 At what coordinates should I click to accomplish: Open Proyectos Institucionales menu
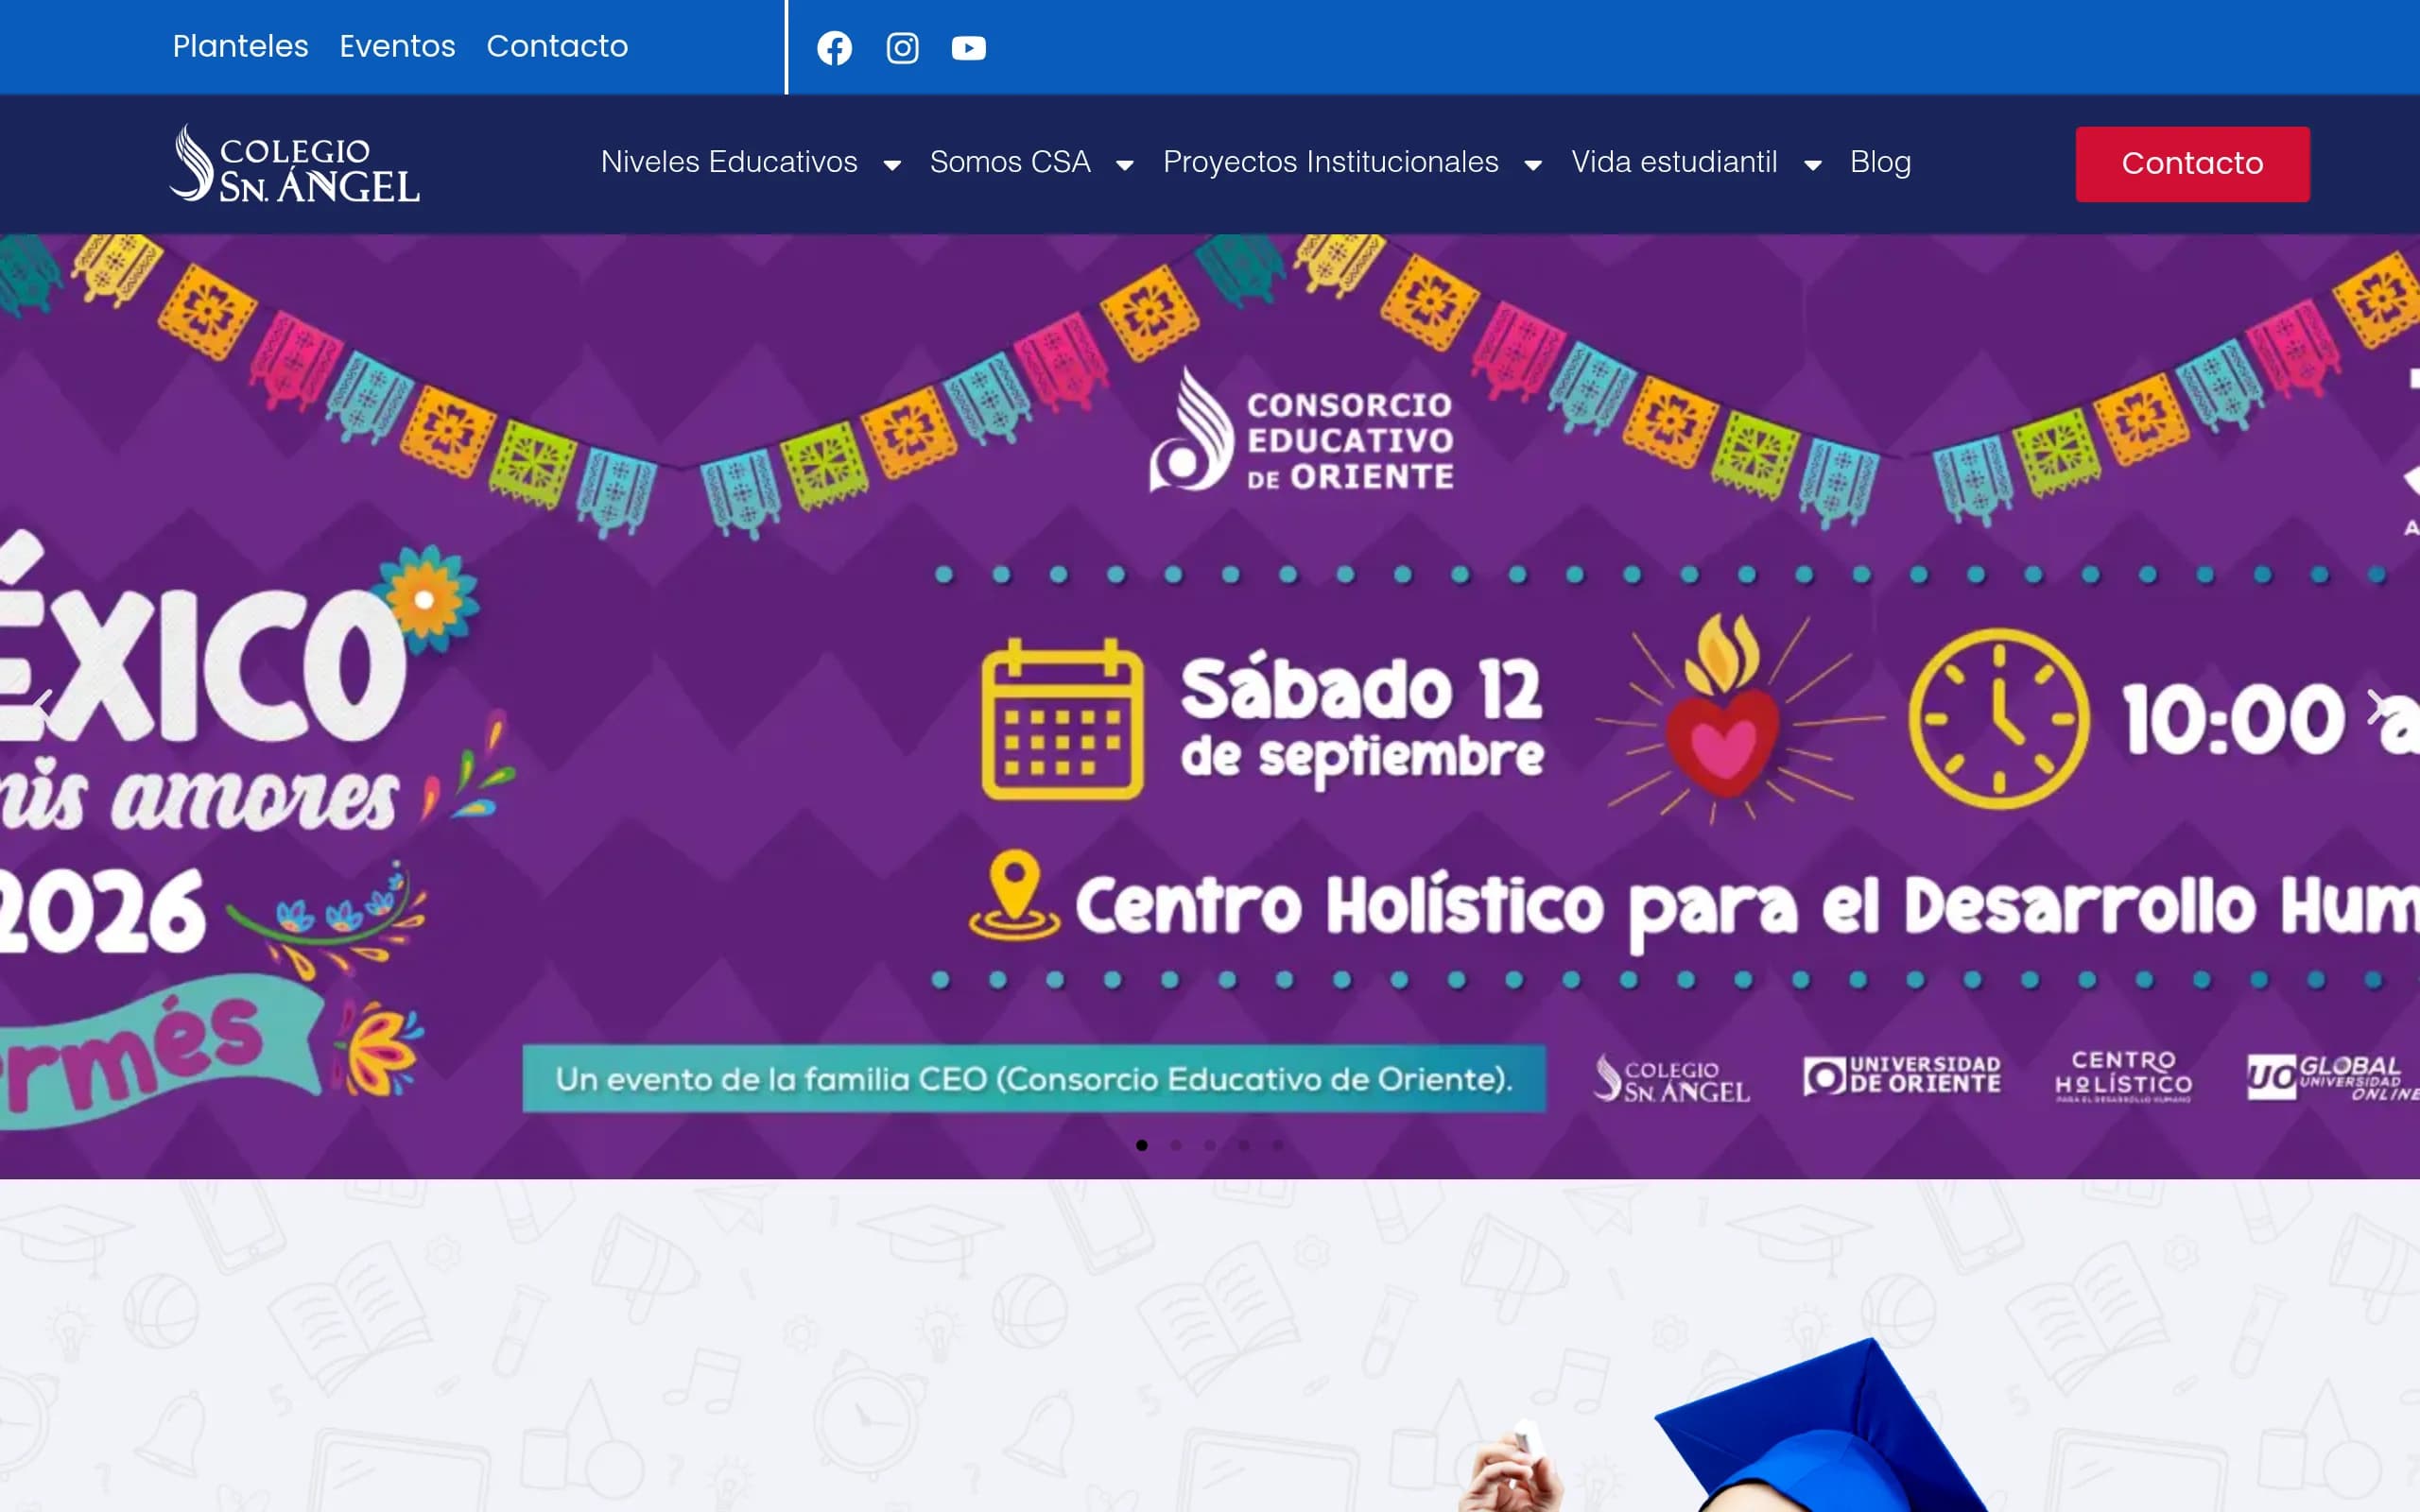pyautogui.click(x=1330, y=162)
